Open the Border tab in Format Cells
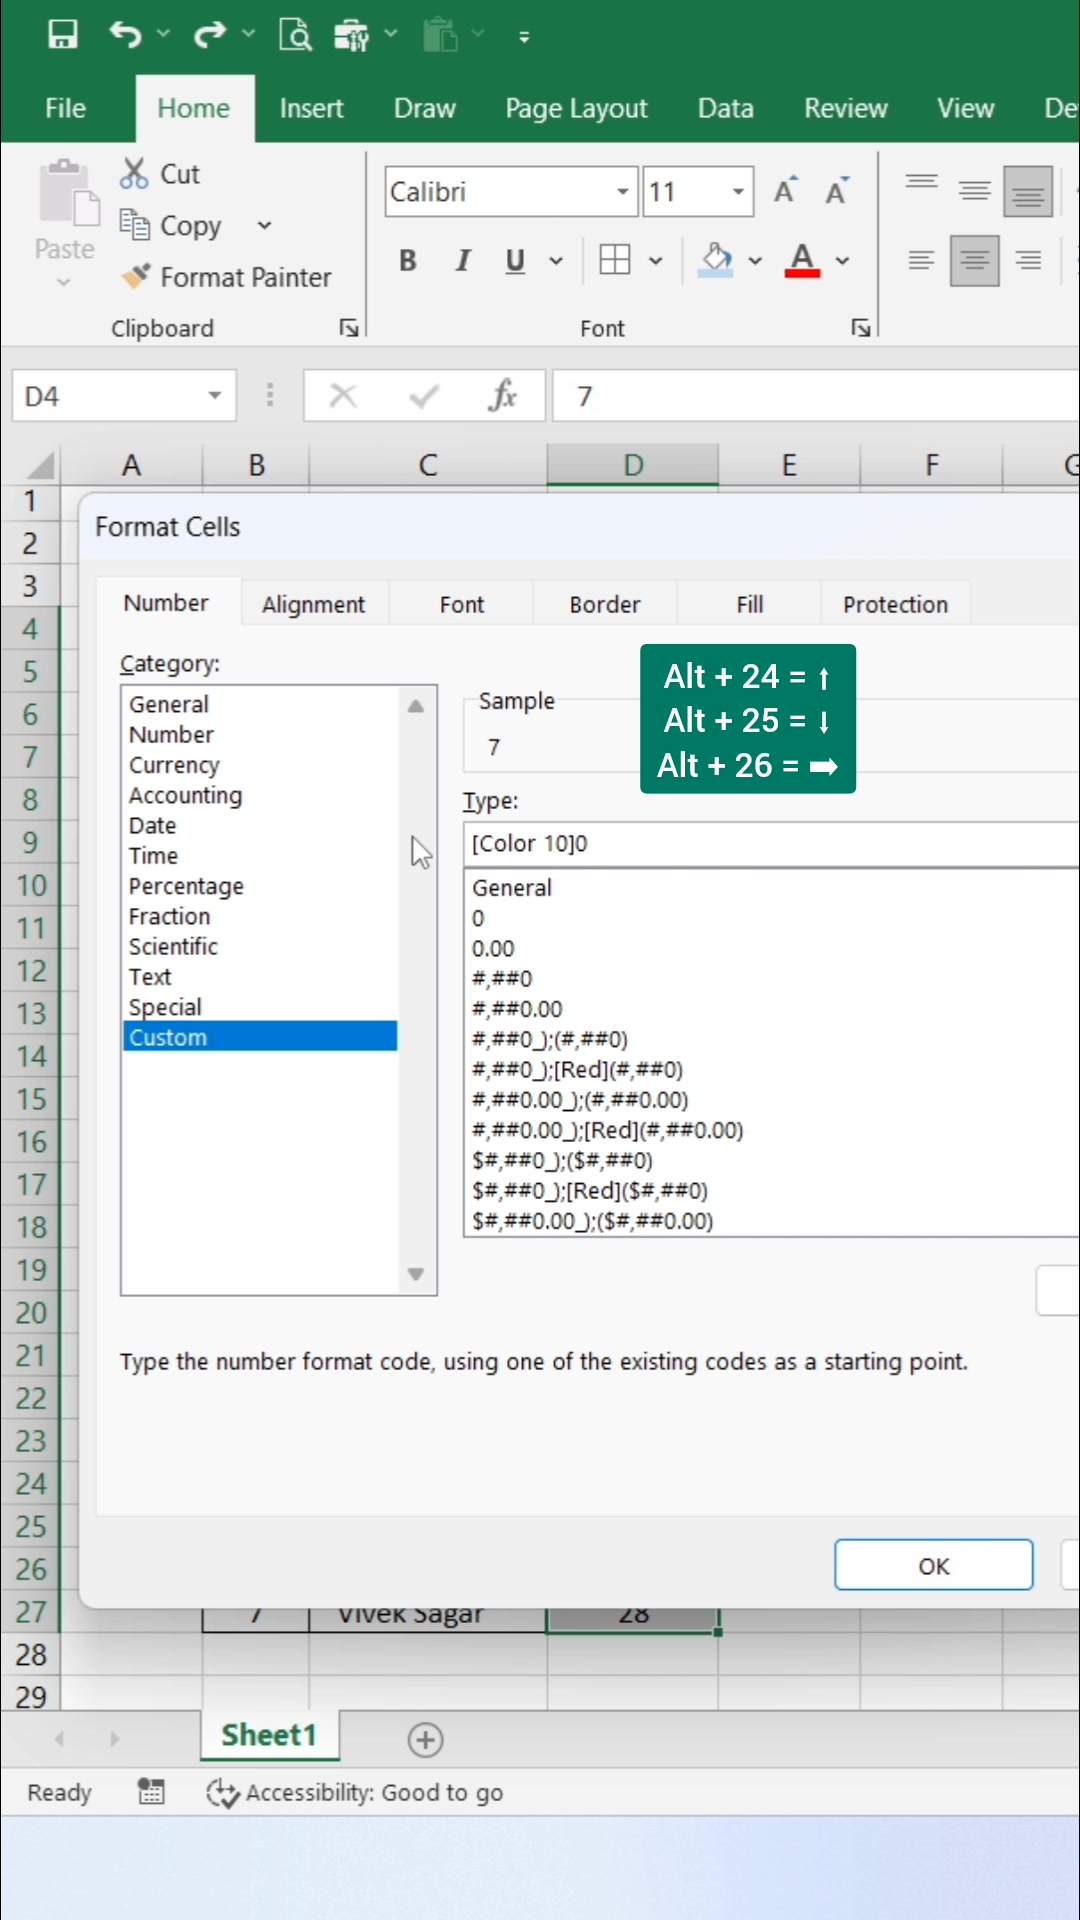 click(605, 604)
